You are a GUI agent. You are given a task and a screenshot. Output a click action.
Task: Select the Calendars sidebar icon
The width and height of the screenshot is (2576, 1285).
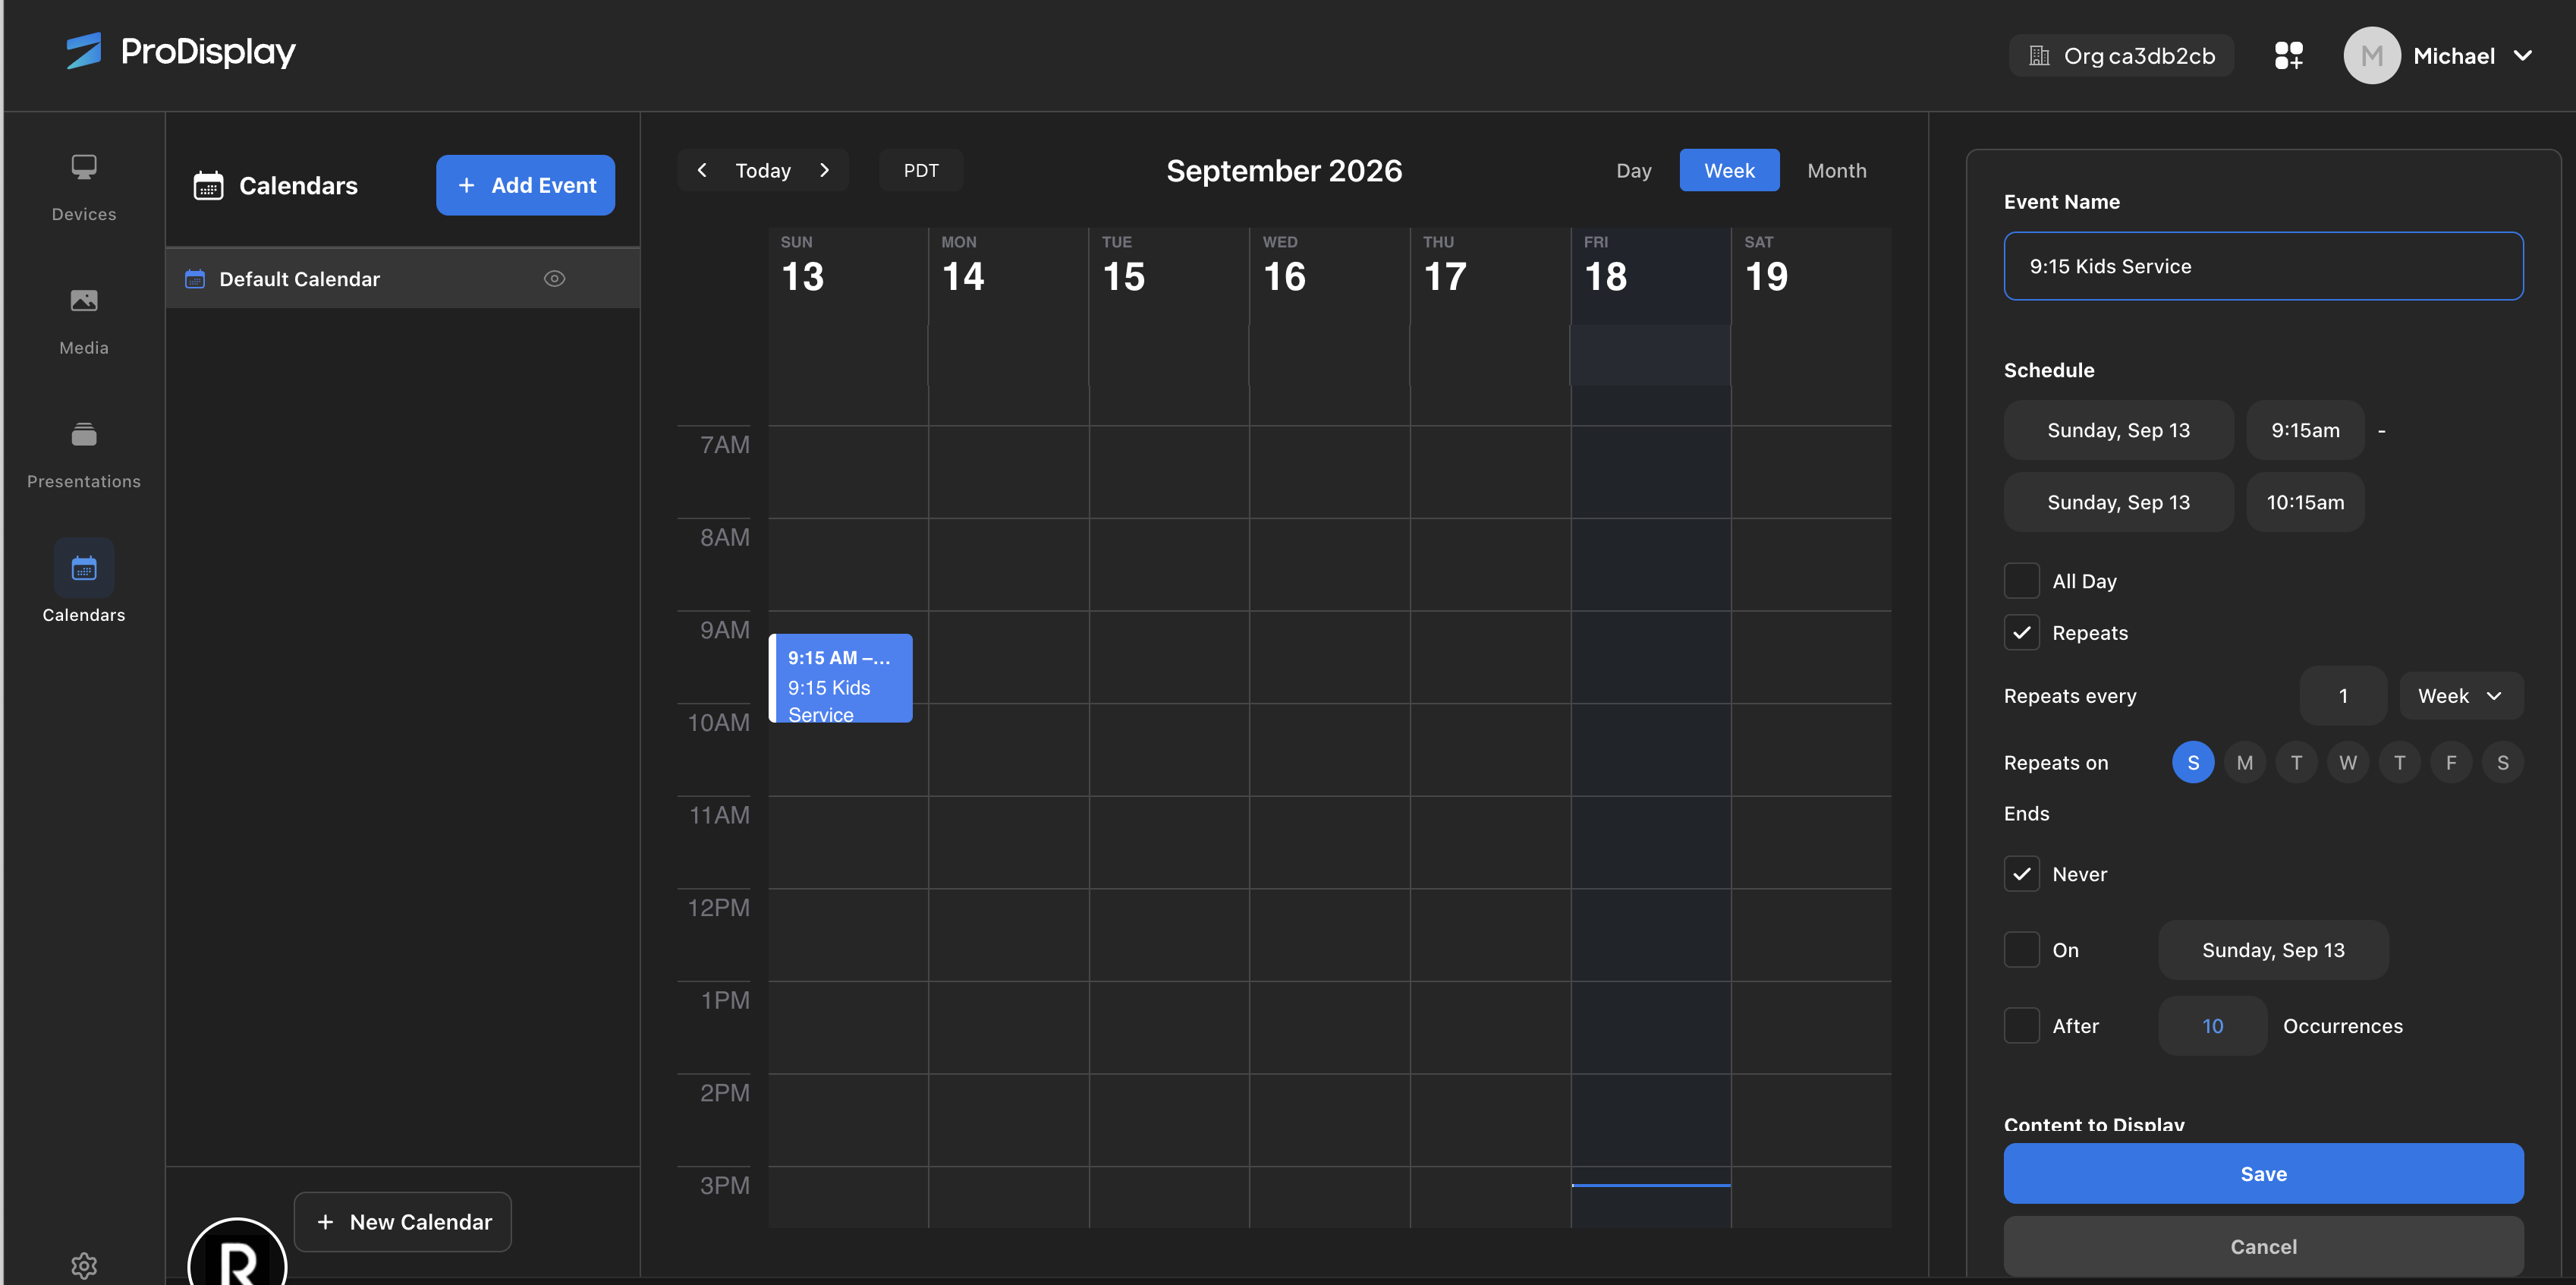(x=84, y=568)
